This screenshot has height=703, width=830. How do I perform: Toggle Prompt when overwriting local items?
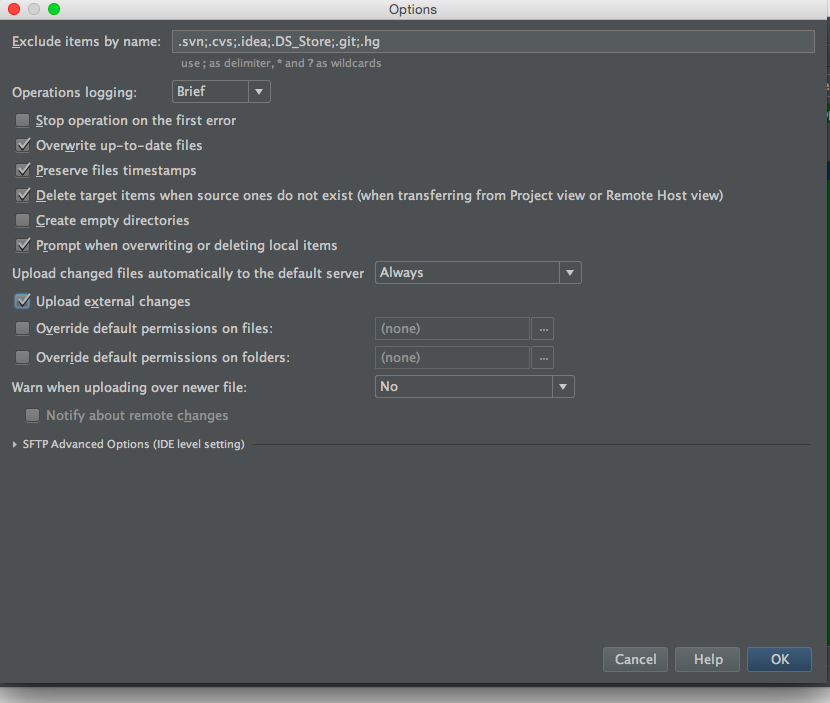(23, 245)
